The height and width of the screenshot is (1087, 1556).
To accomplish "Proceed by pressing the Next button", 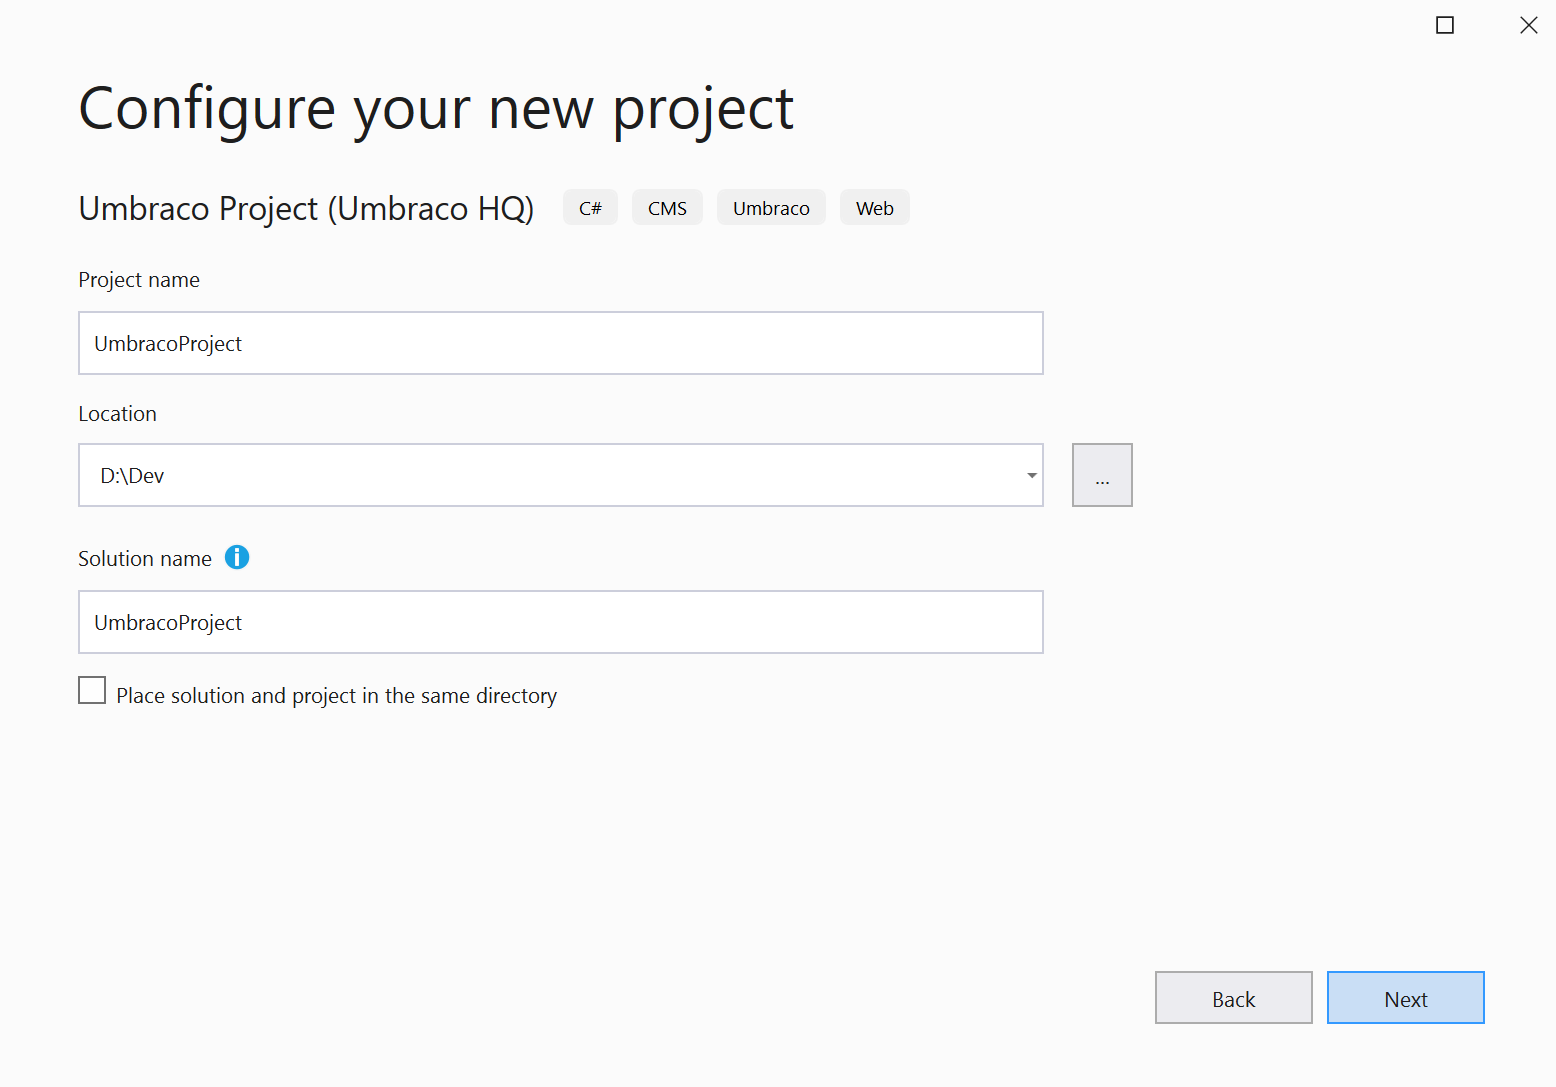I will (1405, 998).
